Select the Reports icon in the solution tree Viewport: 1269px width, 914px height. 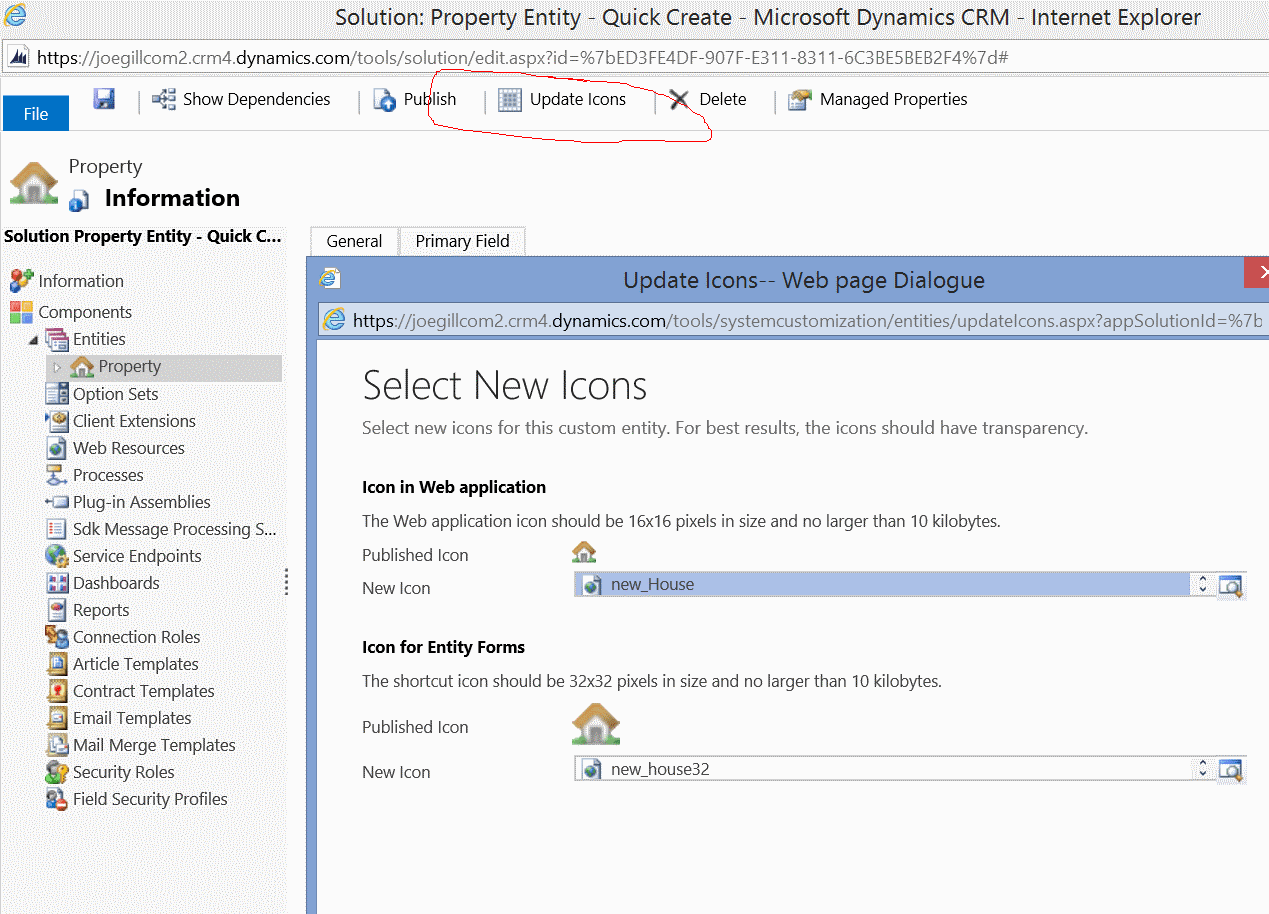click(x=58, y=609)
